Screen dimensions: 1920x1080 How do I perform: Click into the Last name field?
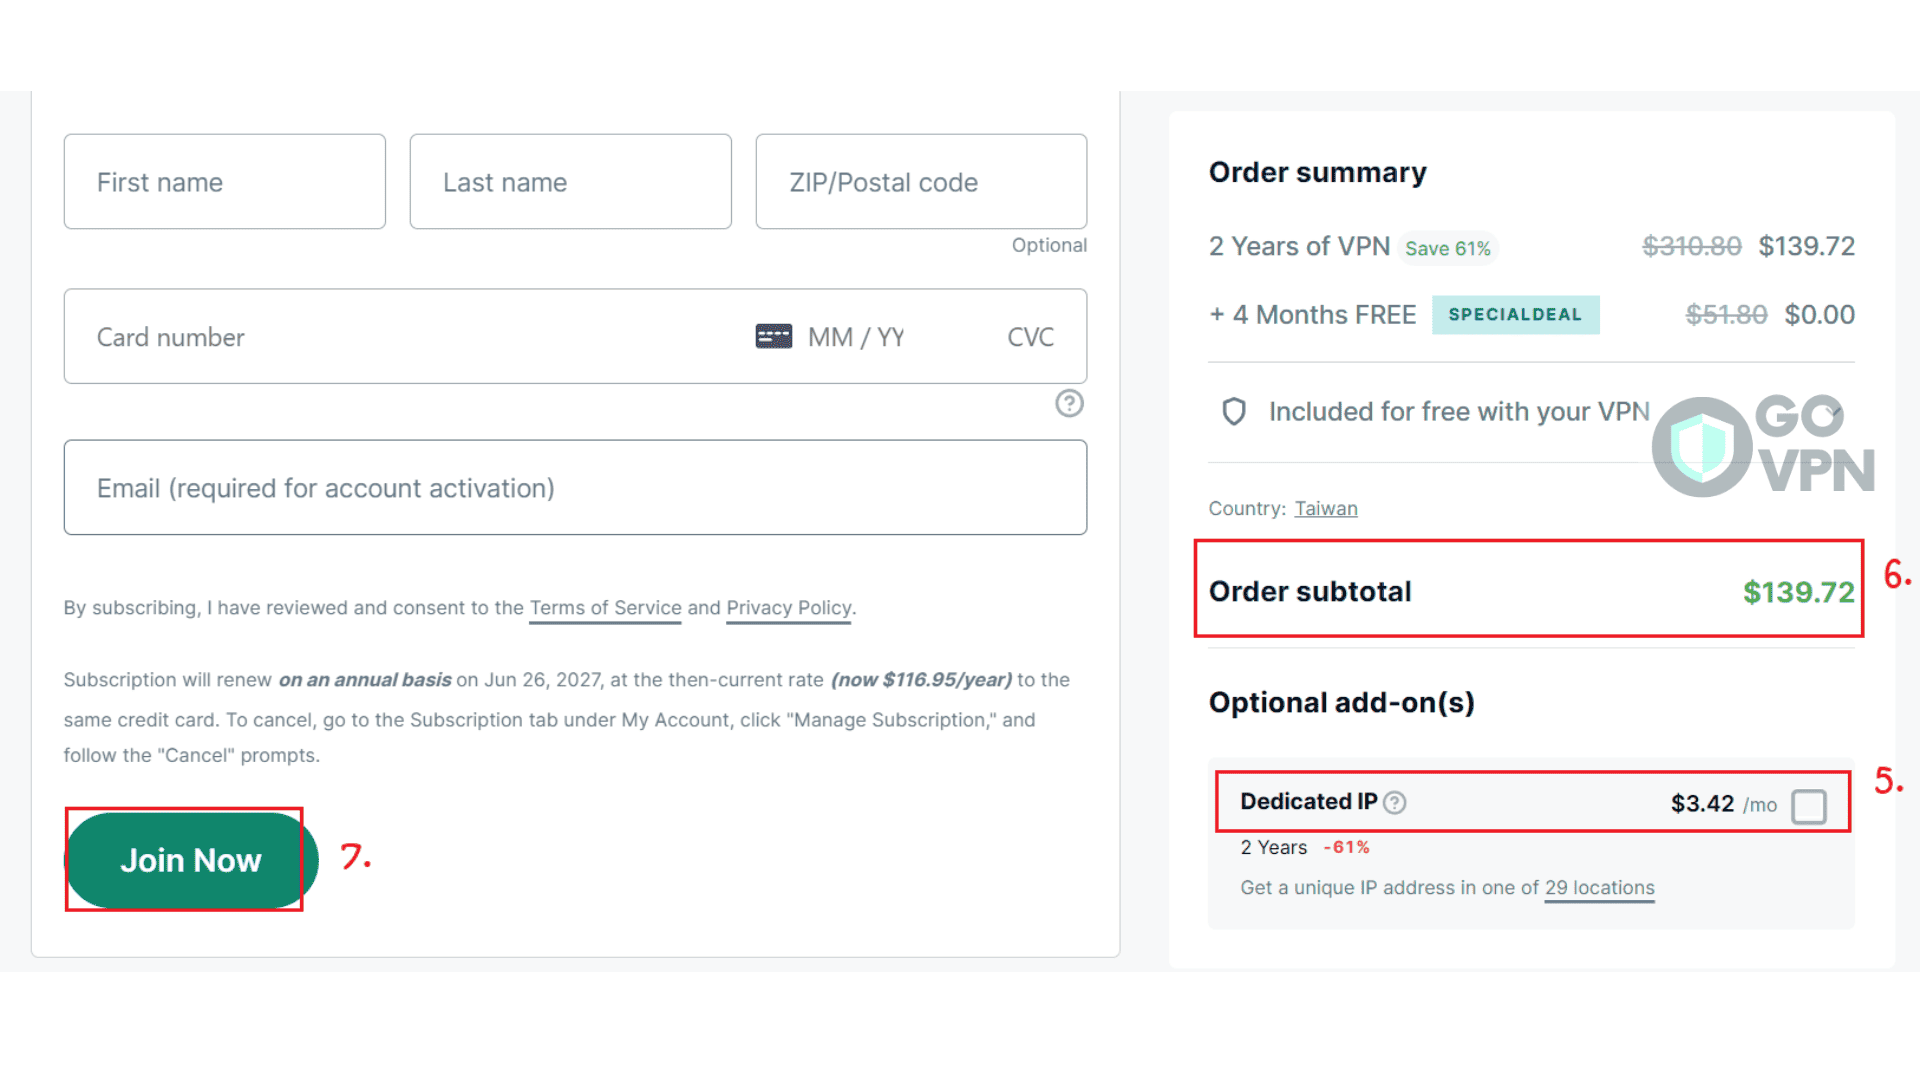pyautogui.click(x=570, y=182)
